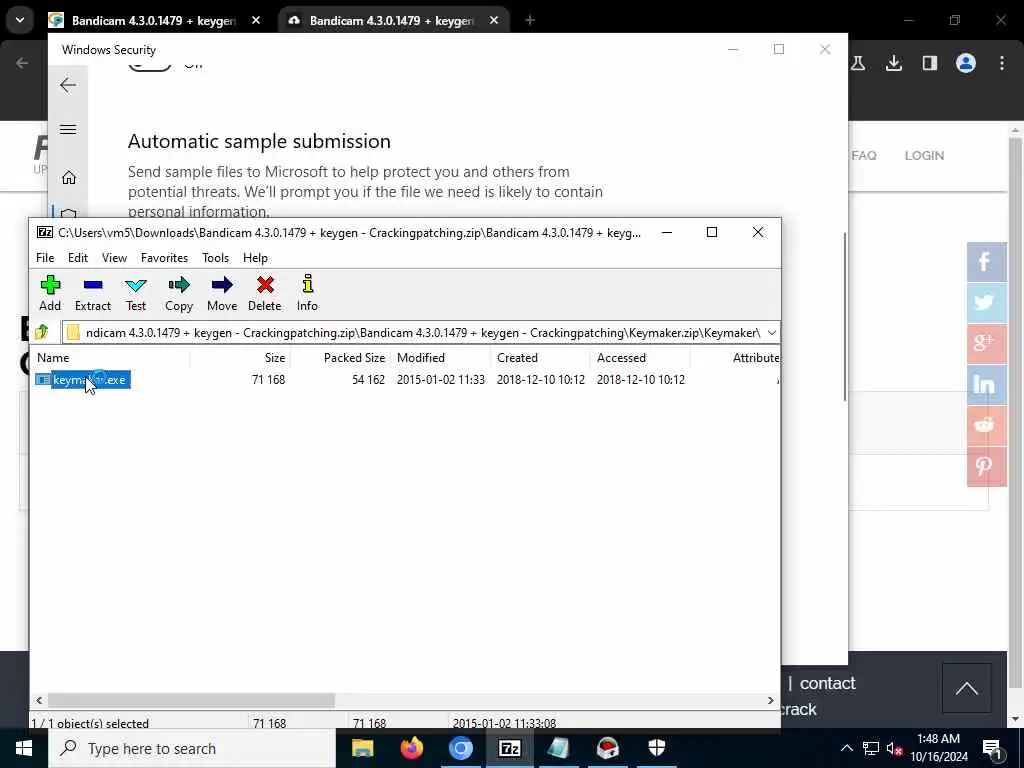Viewport: 1024px width, 768px height.
Task: Open the browser profile avatar
Action: (966, 63)
